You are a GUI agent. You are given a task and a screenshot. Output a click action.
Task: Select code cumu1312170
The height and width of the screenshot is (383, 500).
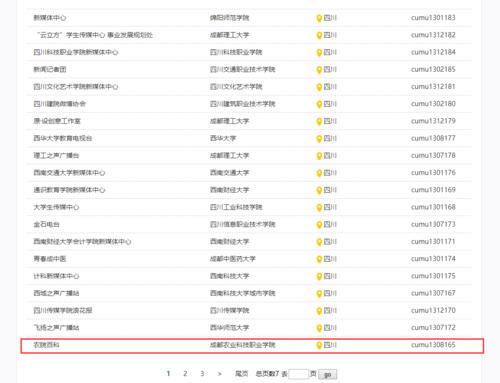coord(433,311)
